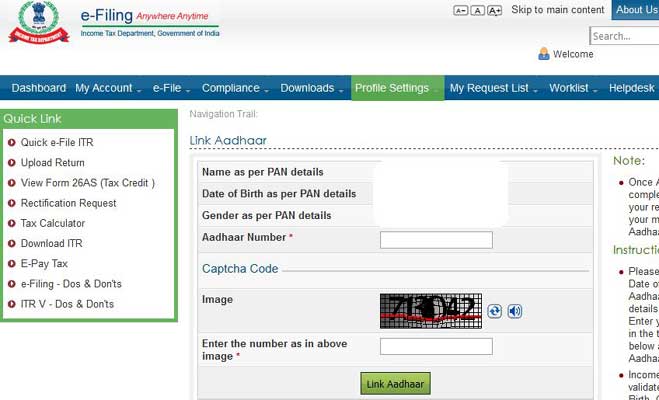Increase font size with A+ button
The width and height of the screenshot is (659, 400).
pyautogui.click(x=494, y=10)
